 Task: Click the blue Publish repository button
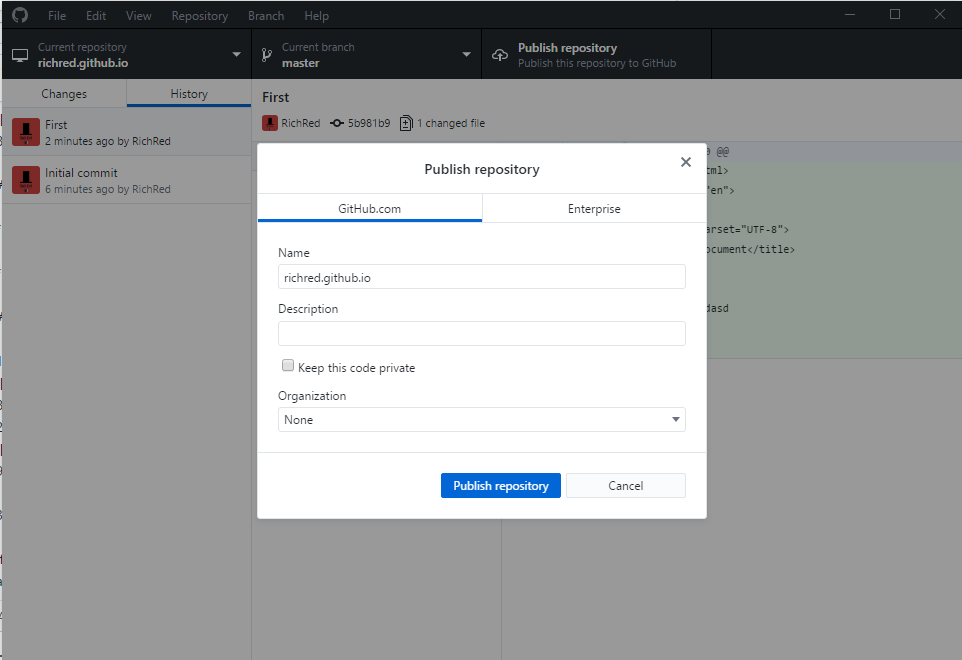501,486
